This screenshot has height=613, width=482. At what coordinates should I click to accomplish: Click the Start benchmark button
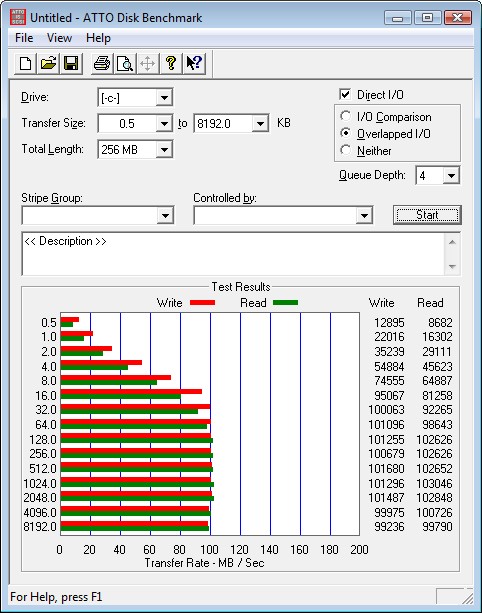click(427, 215)
